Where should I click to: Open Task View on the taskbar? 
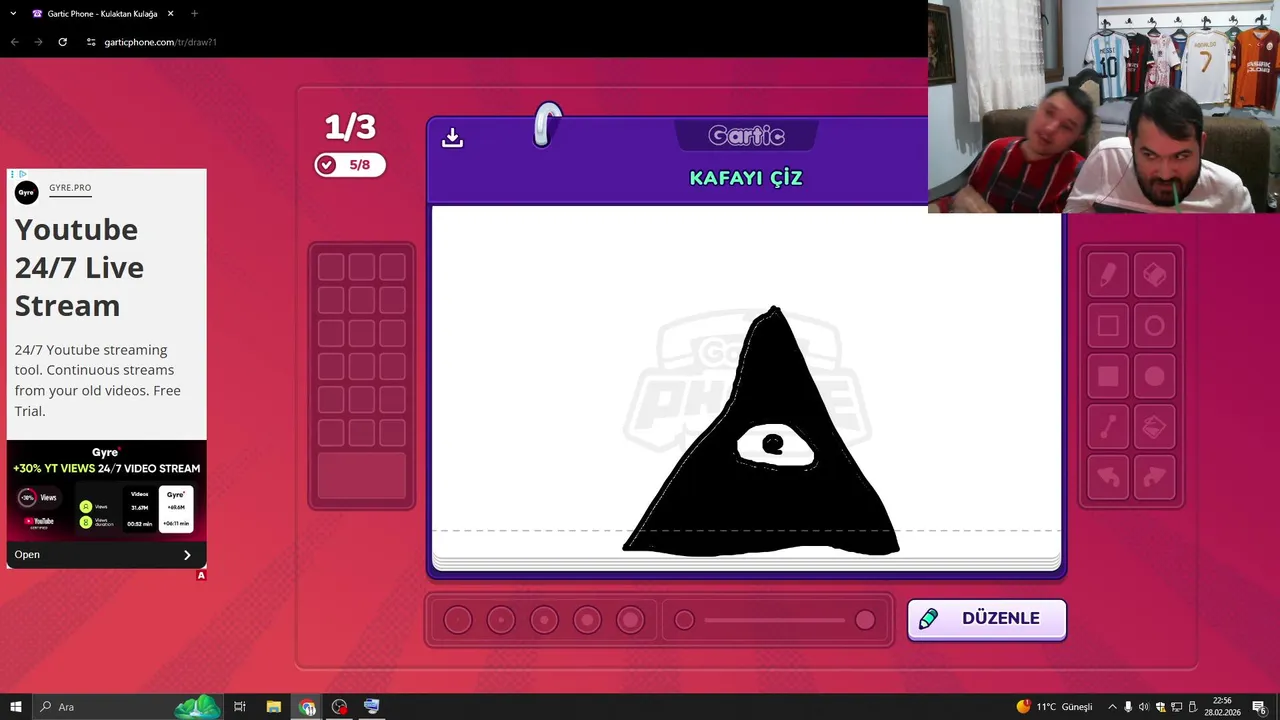click(240, 707)
